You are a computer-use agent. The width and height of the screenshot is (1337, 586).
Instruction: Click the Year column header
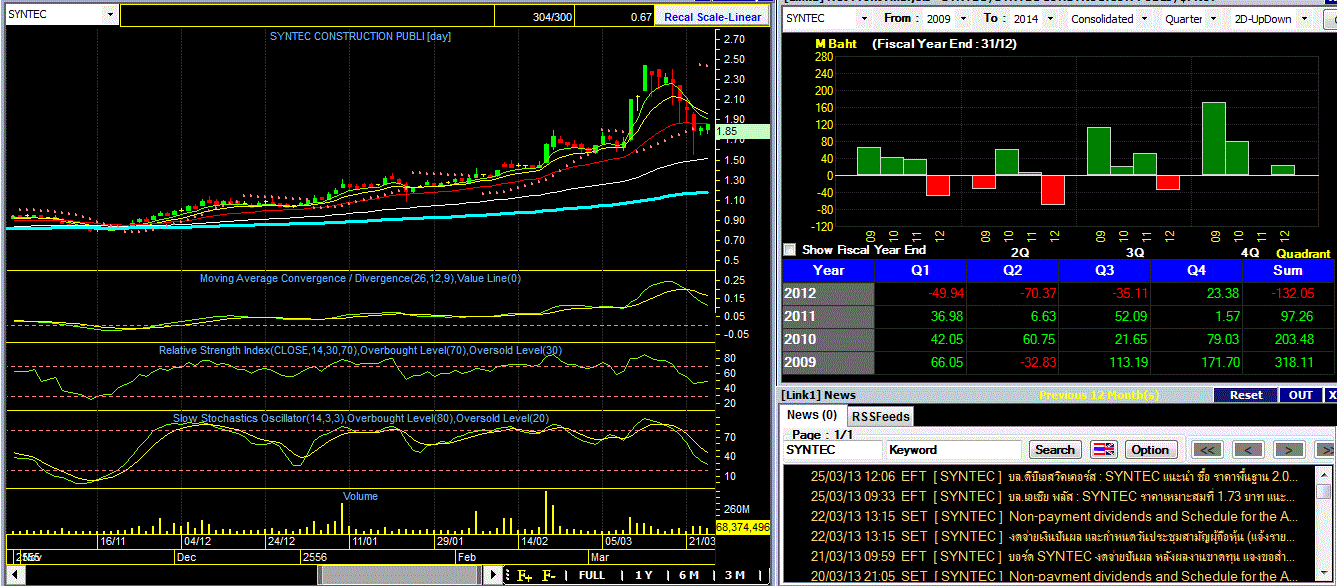(x=829, y=270)
